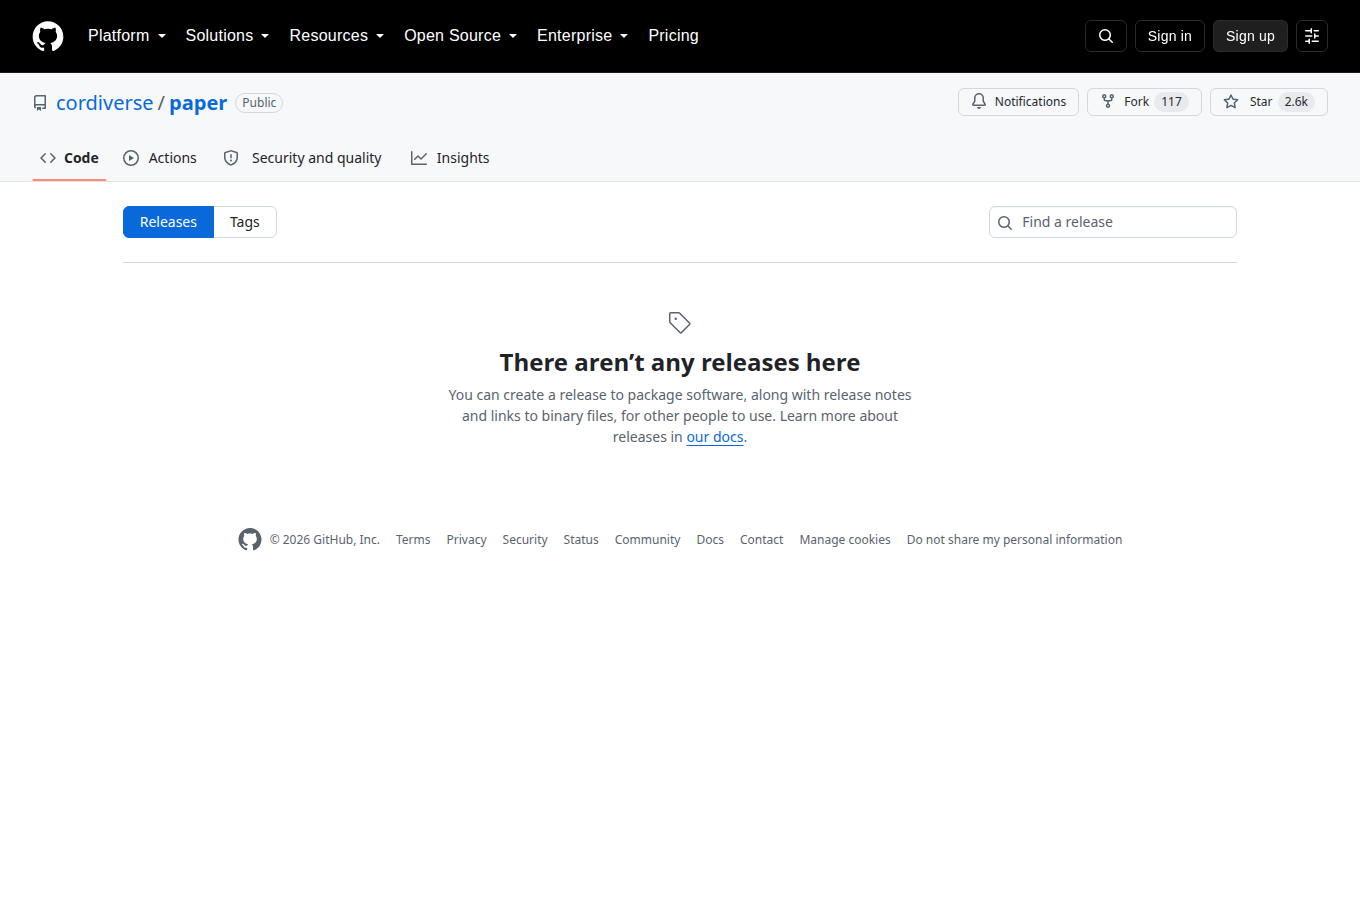Open the Pricing page
1360x900 pixels.
tap(674, 36)
